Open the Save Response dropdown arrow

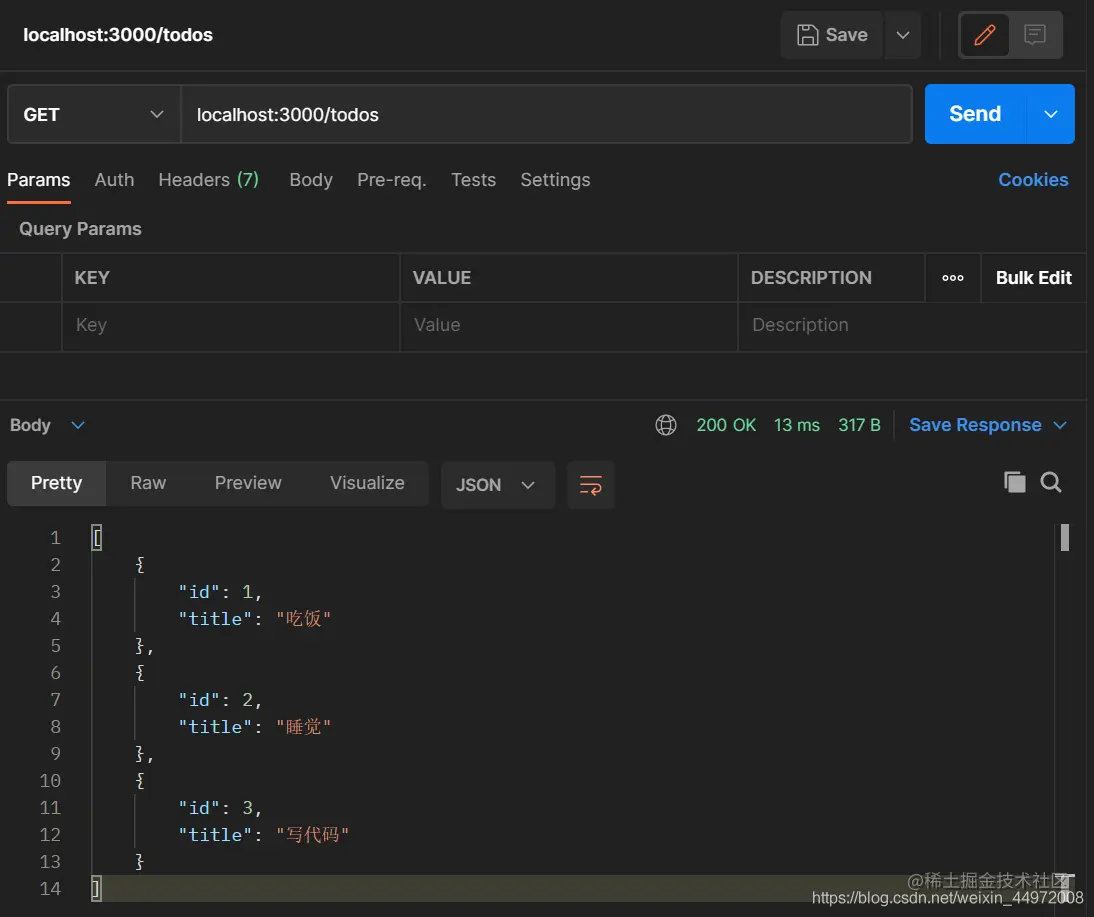(x=1060, y=425)
